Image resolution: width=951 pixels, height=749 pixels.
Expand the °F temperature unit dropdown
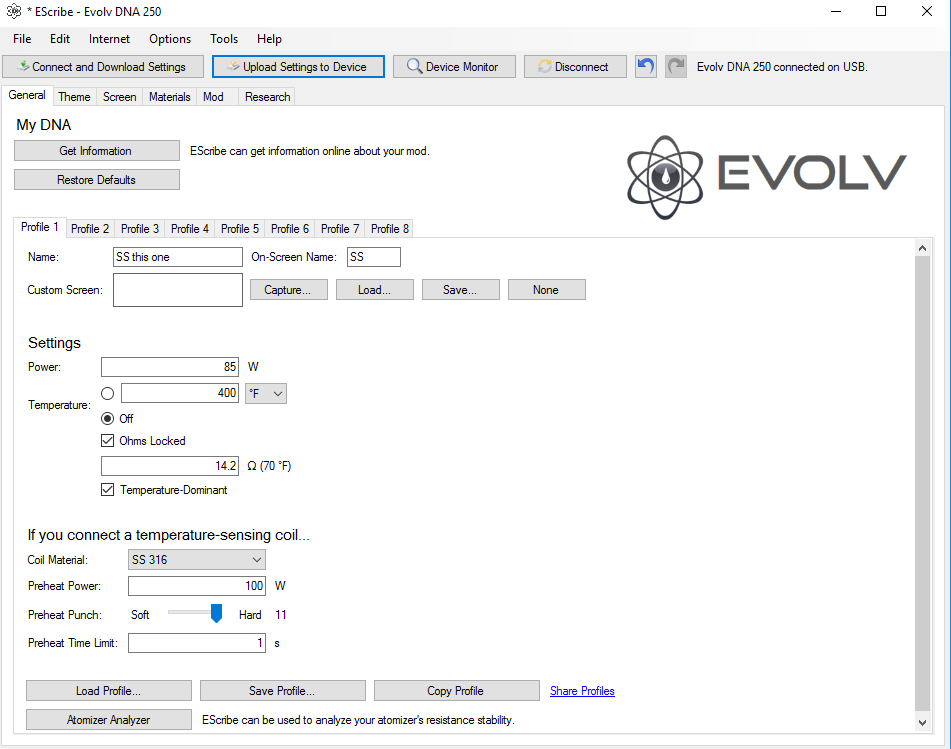[266, 394]
